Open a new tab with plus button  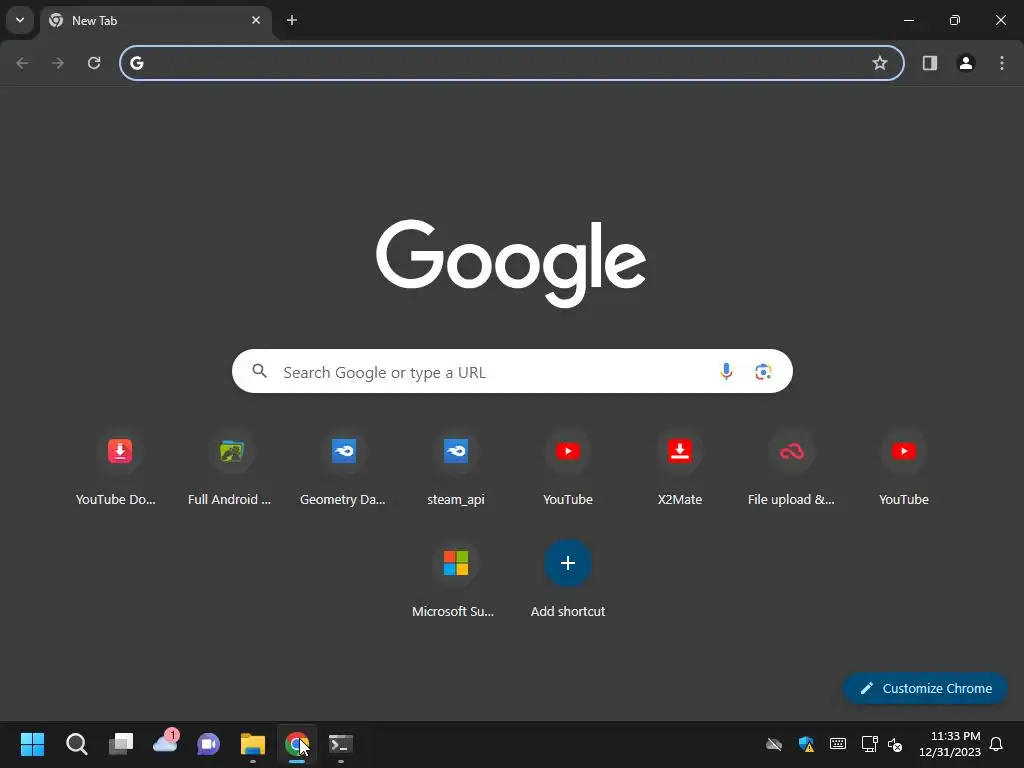(292, 20)
